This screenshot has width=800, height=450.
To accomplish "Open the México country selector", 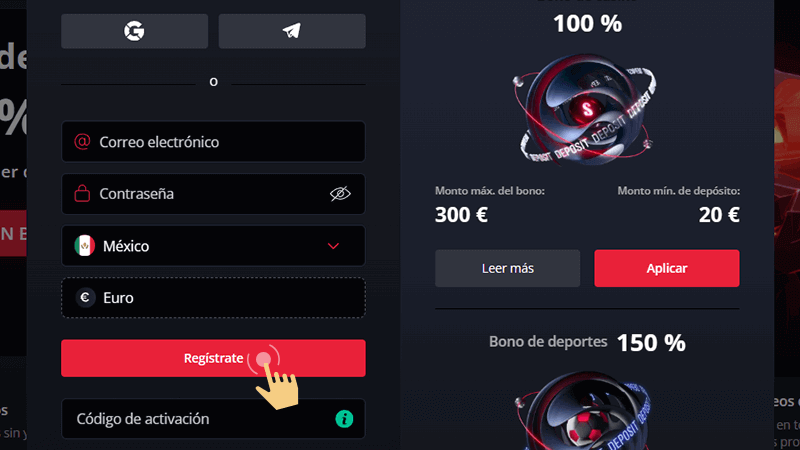I will [213, 246].
